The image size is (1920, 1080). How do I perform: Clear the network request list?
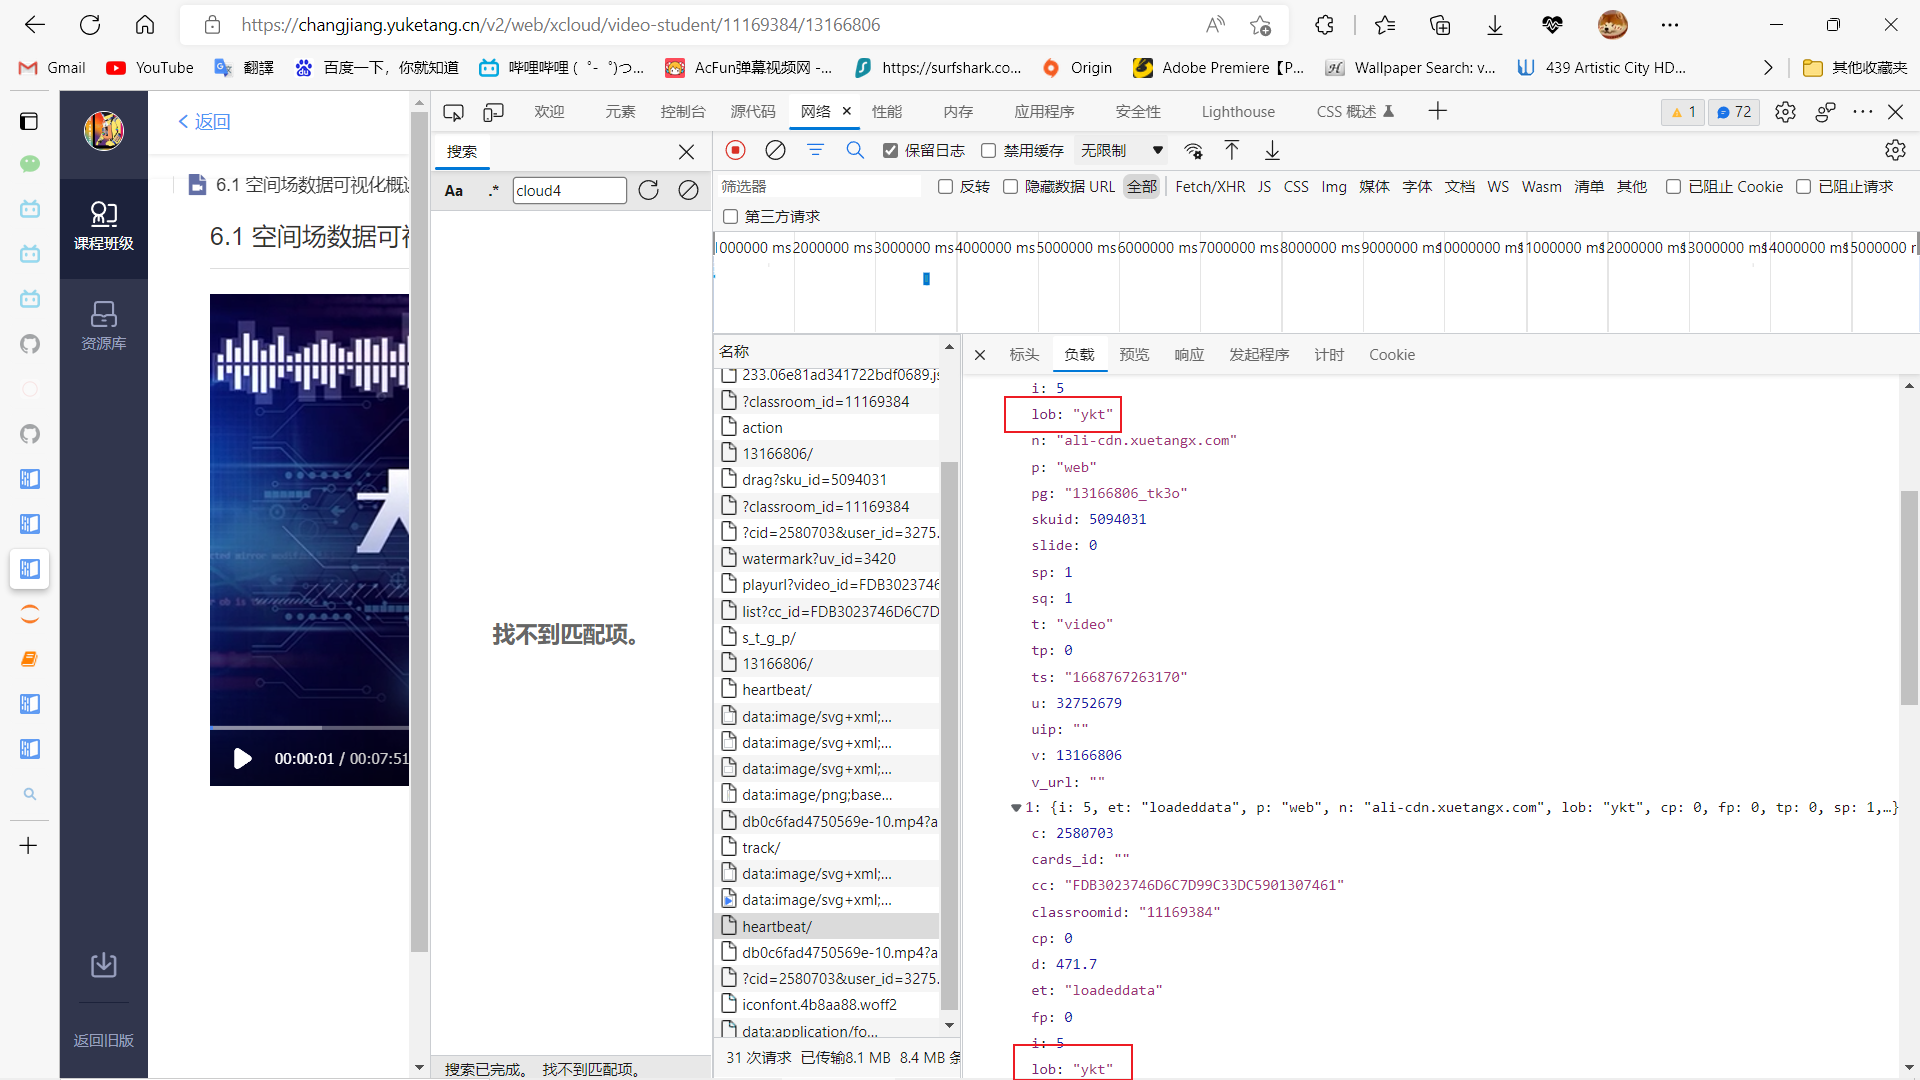[775, 150]
